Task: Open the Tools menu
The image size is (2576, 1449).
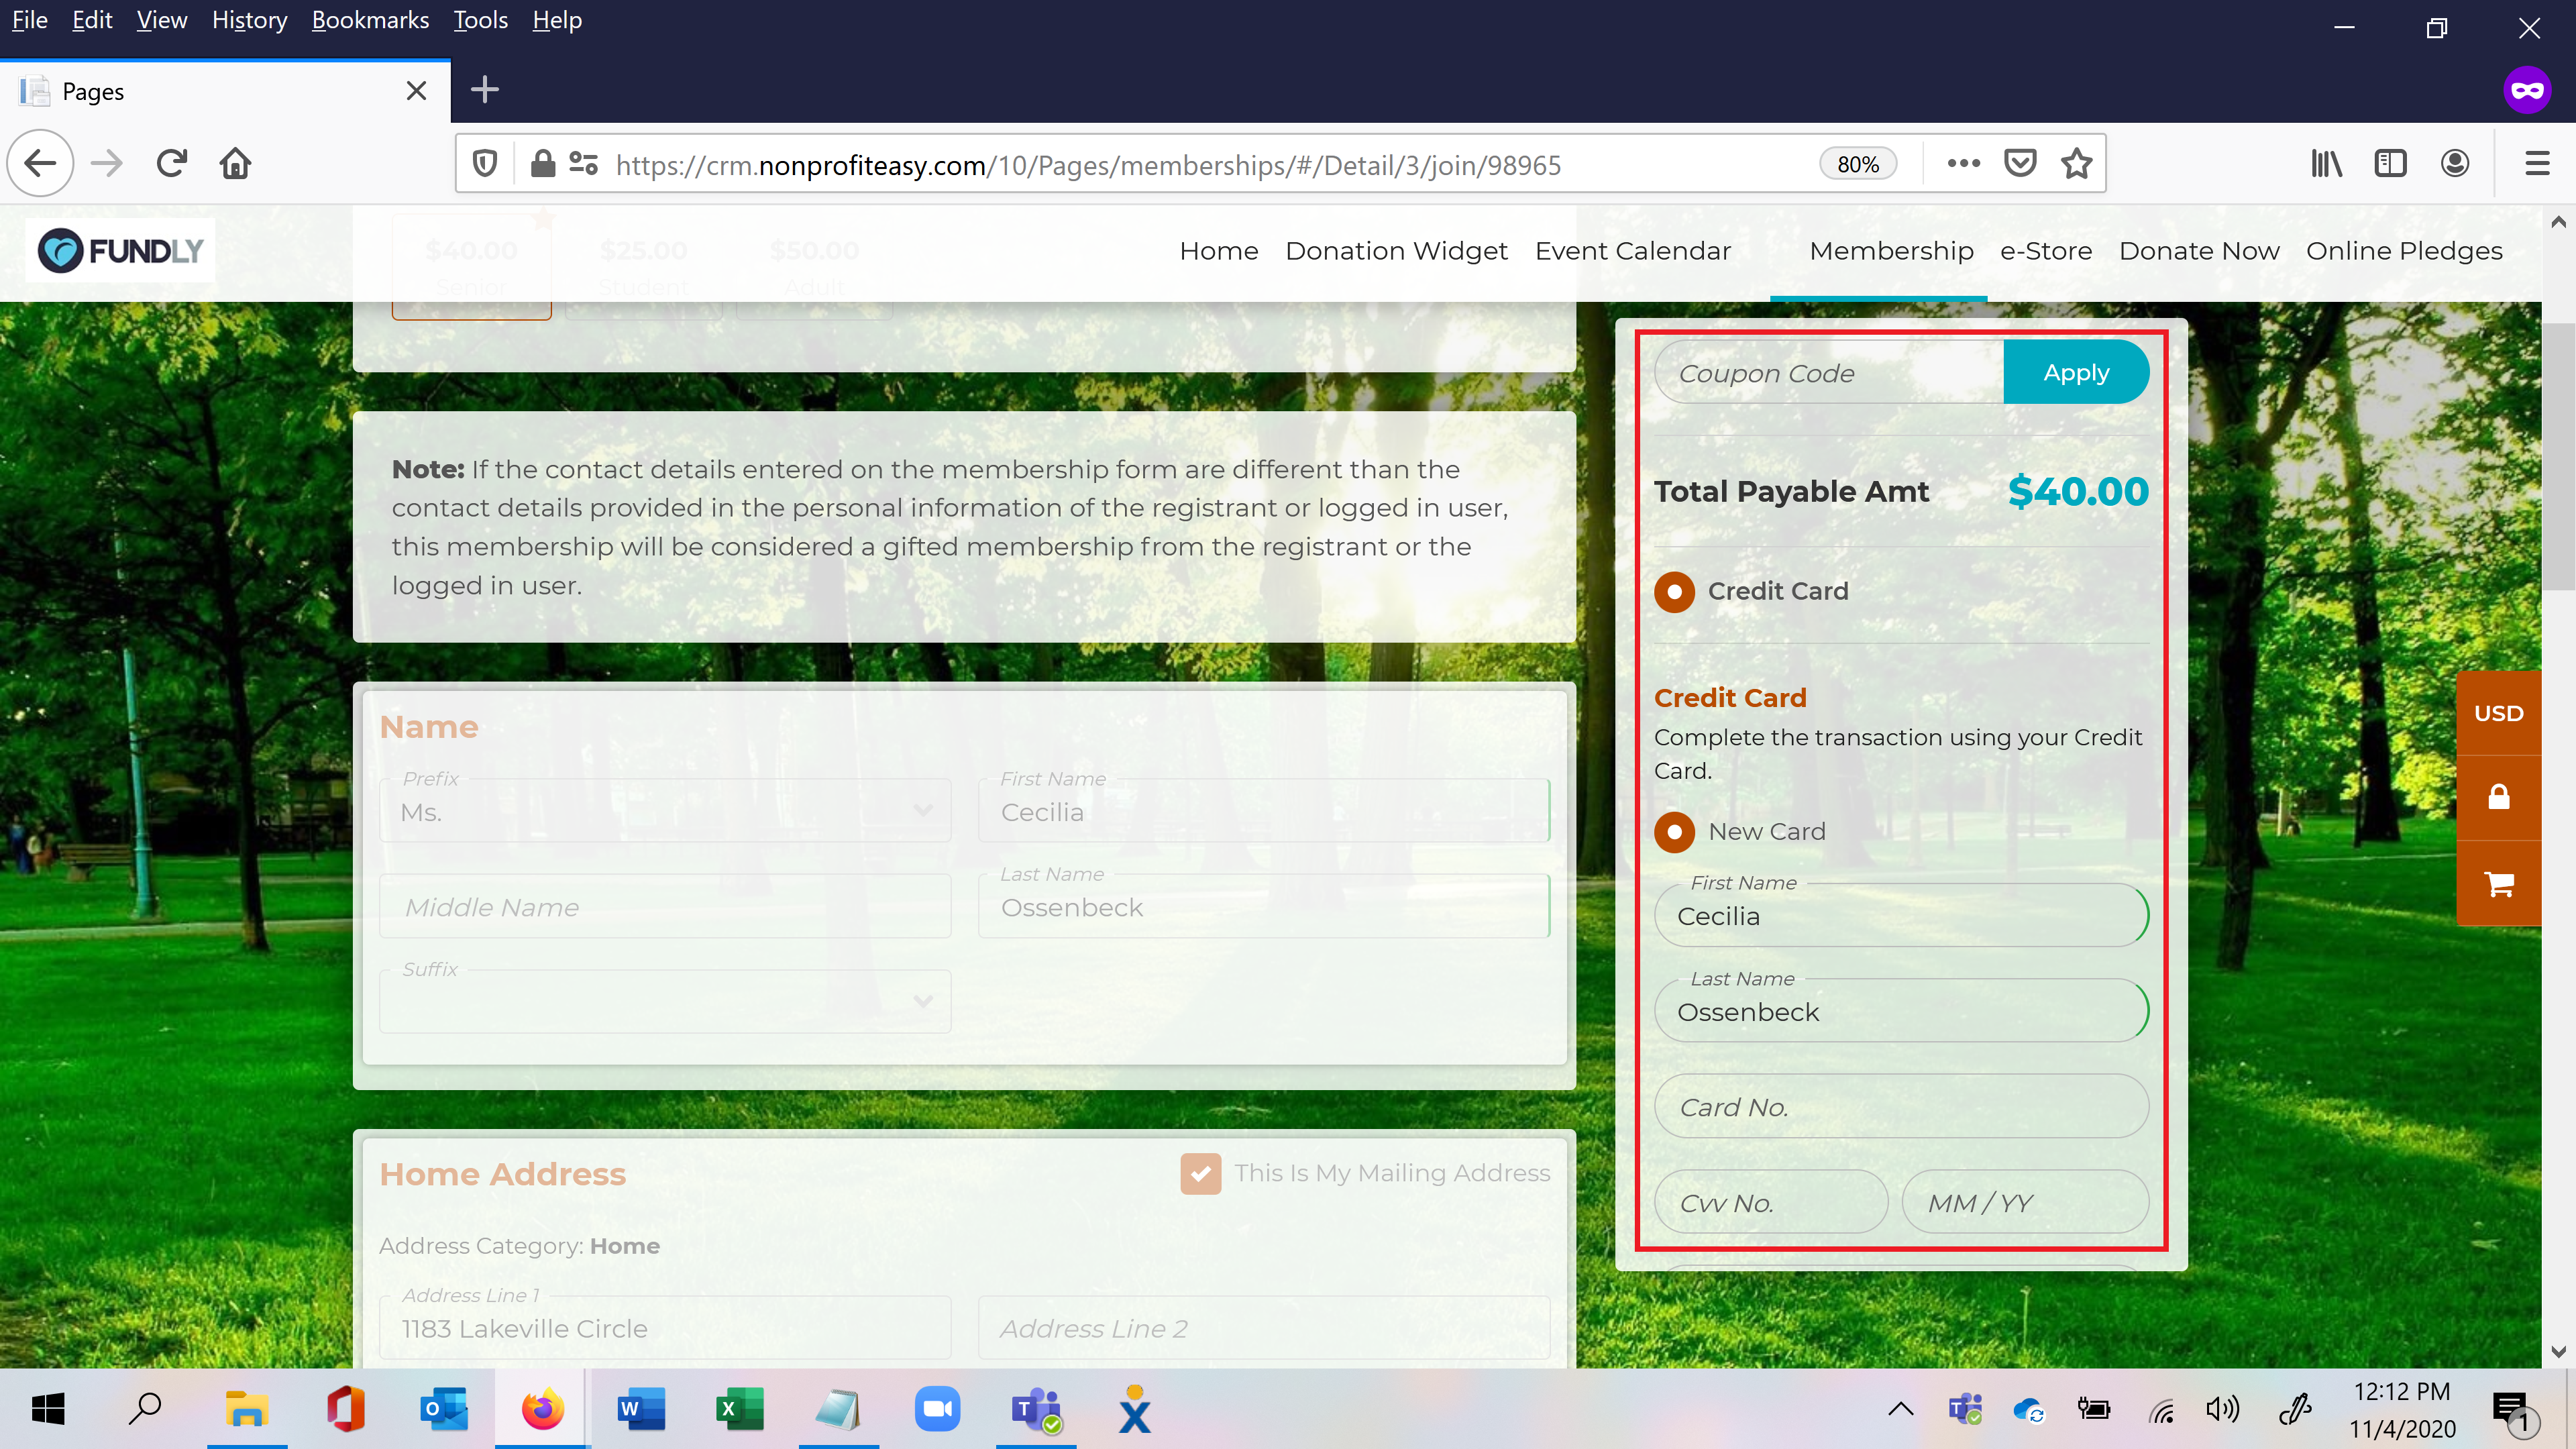Action: click(481, 20)
